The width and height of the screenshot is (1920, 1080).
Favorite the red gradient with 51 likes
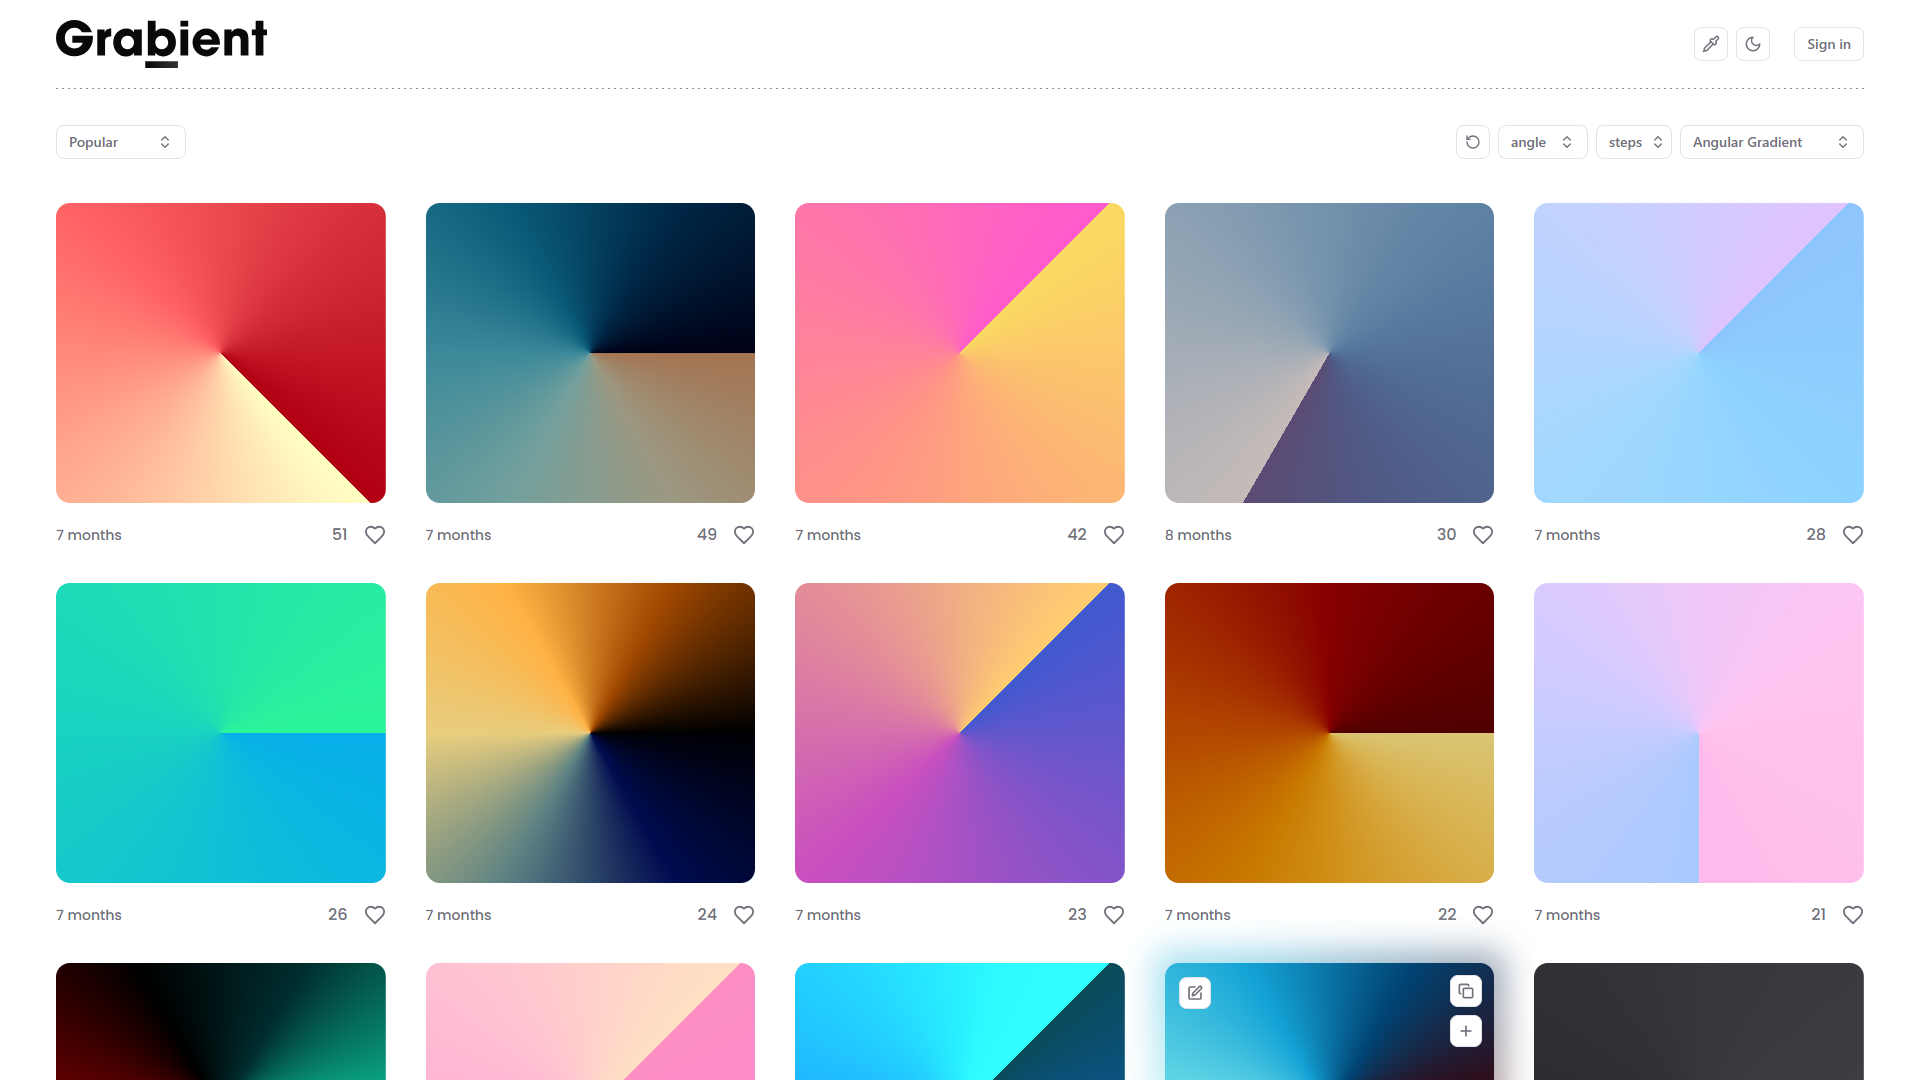tap(374, 534)
